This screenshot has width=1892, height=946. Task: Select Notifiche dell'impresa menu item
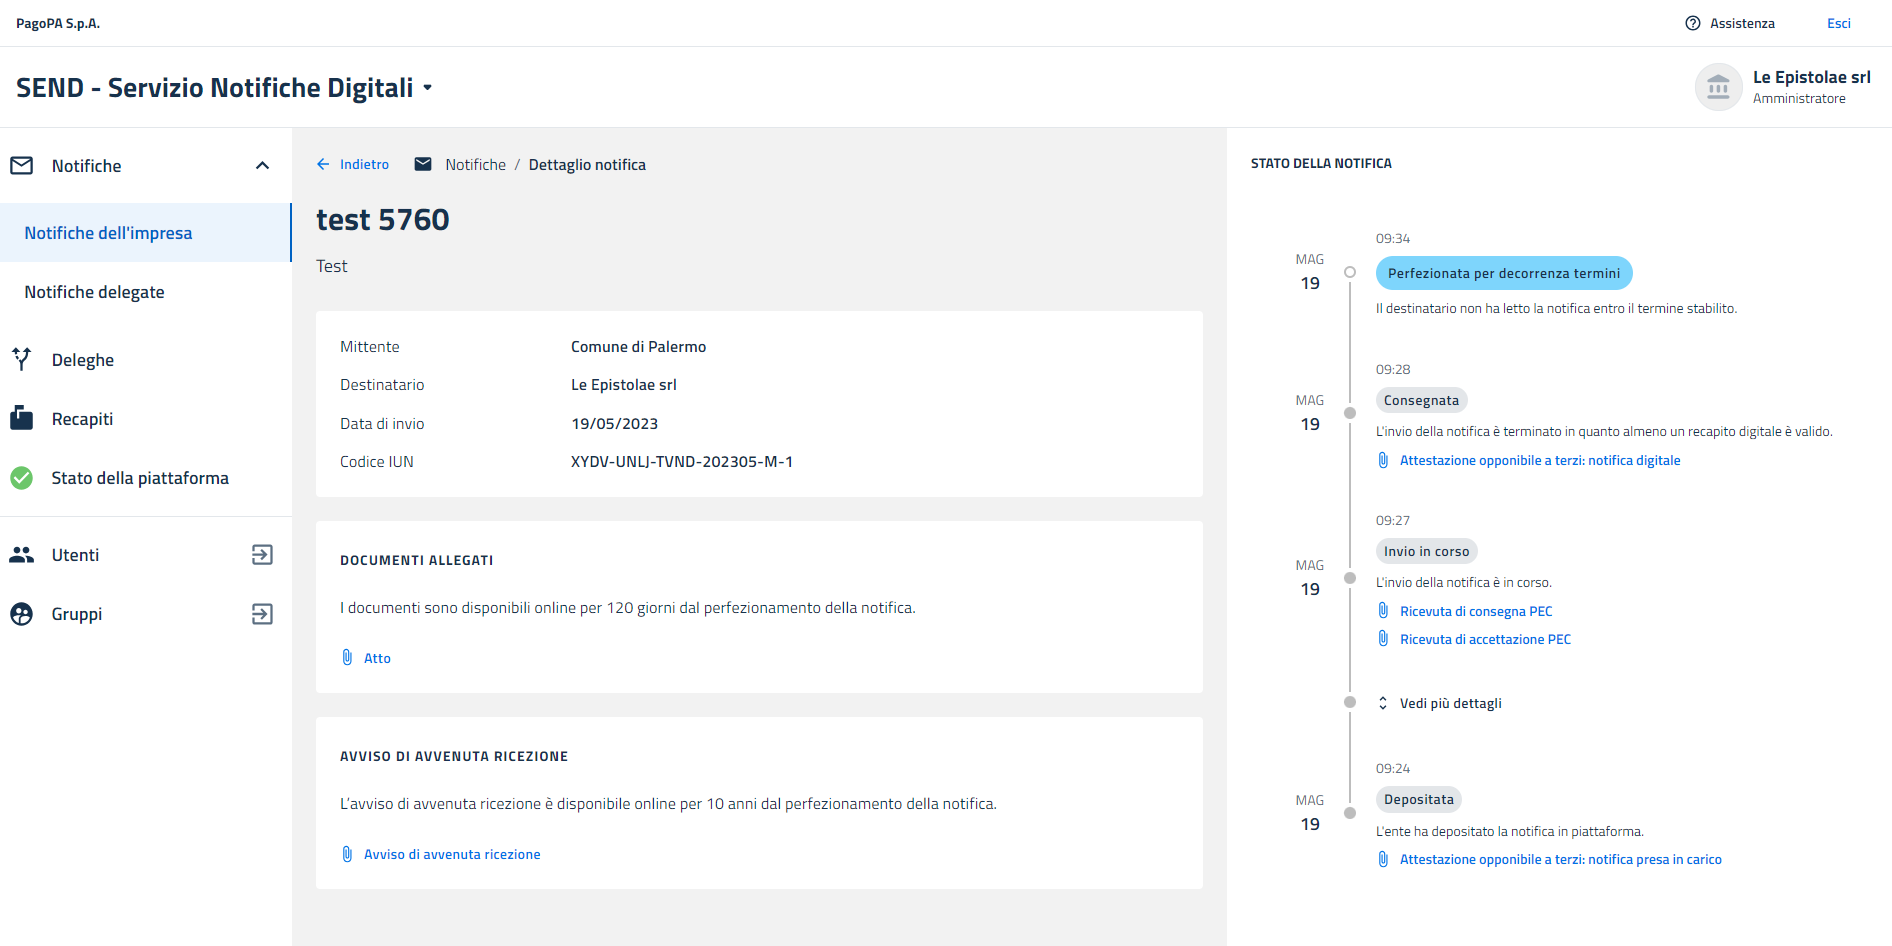pos(108,233)
